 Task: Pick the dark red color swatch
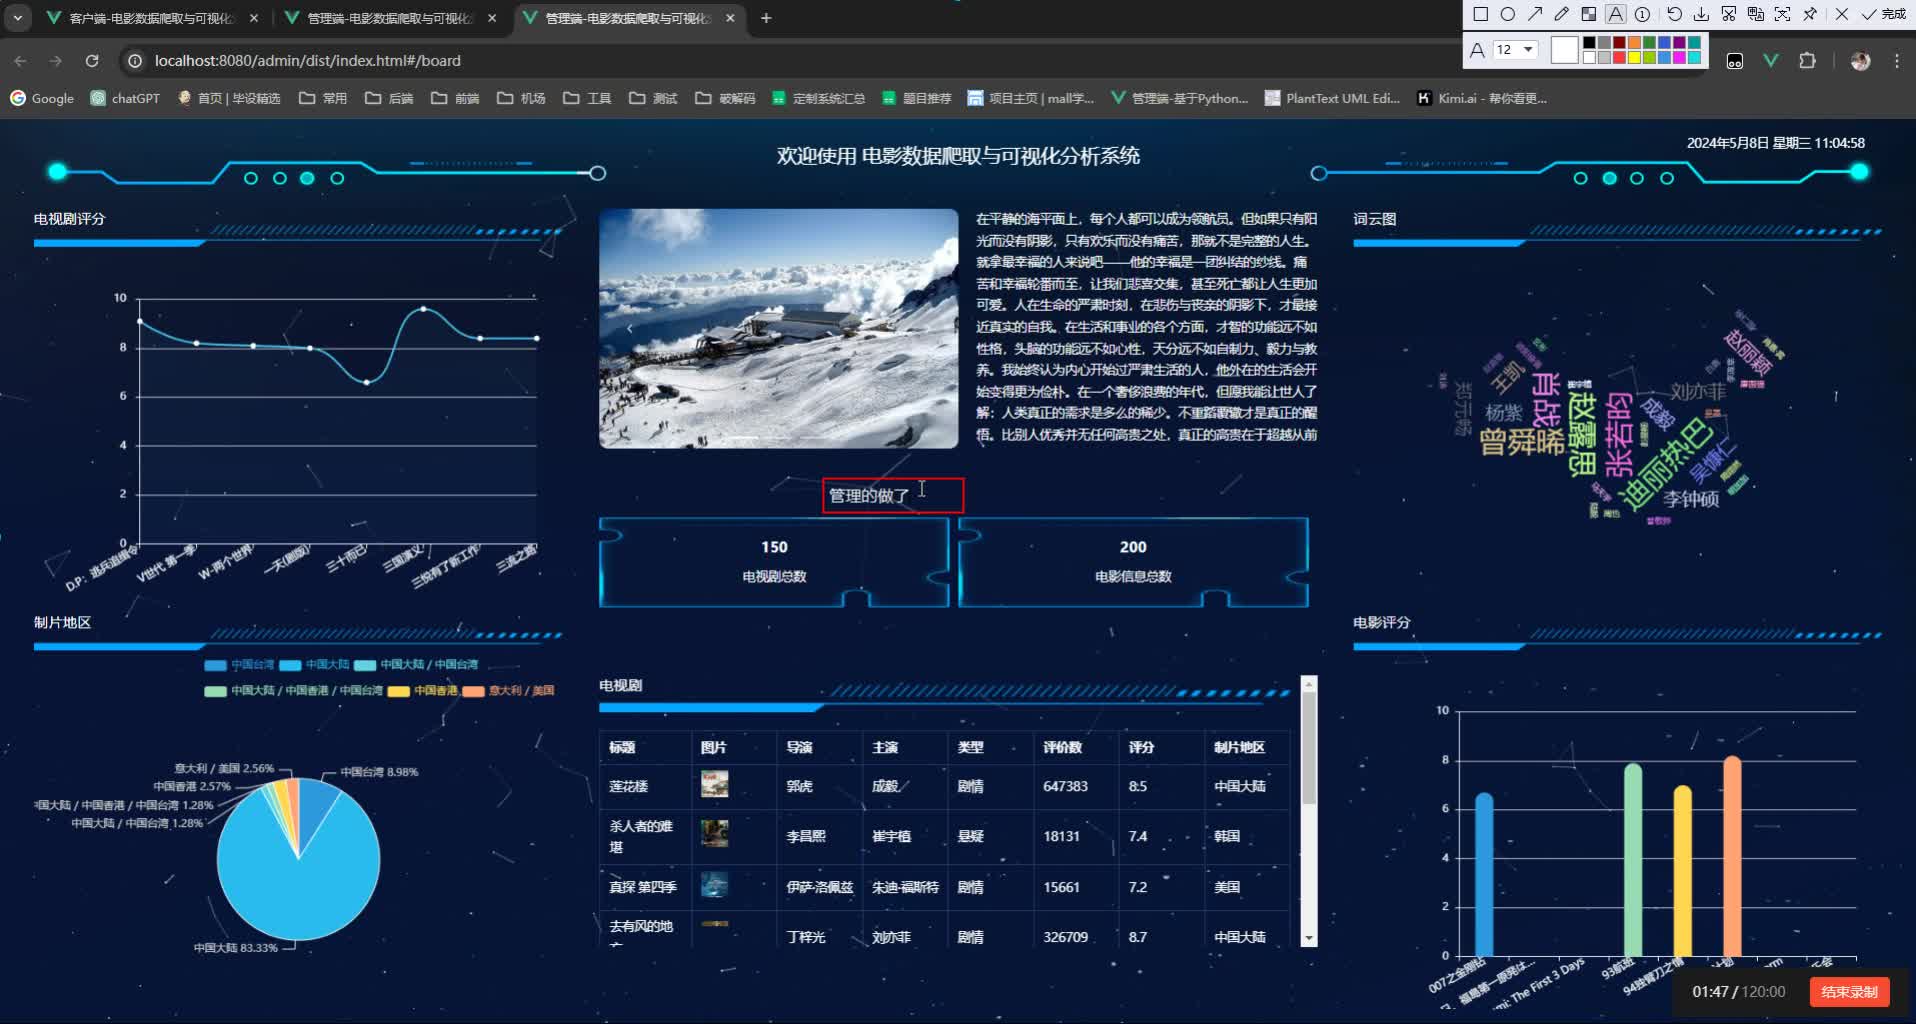click(1619, 43)
